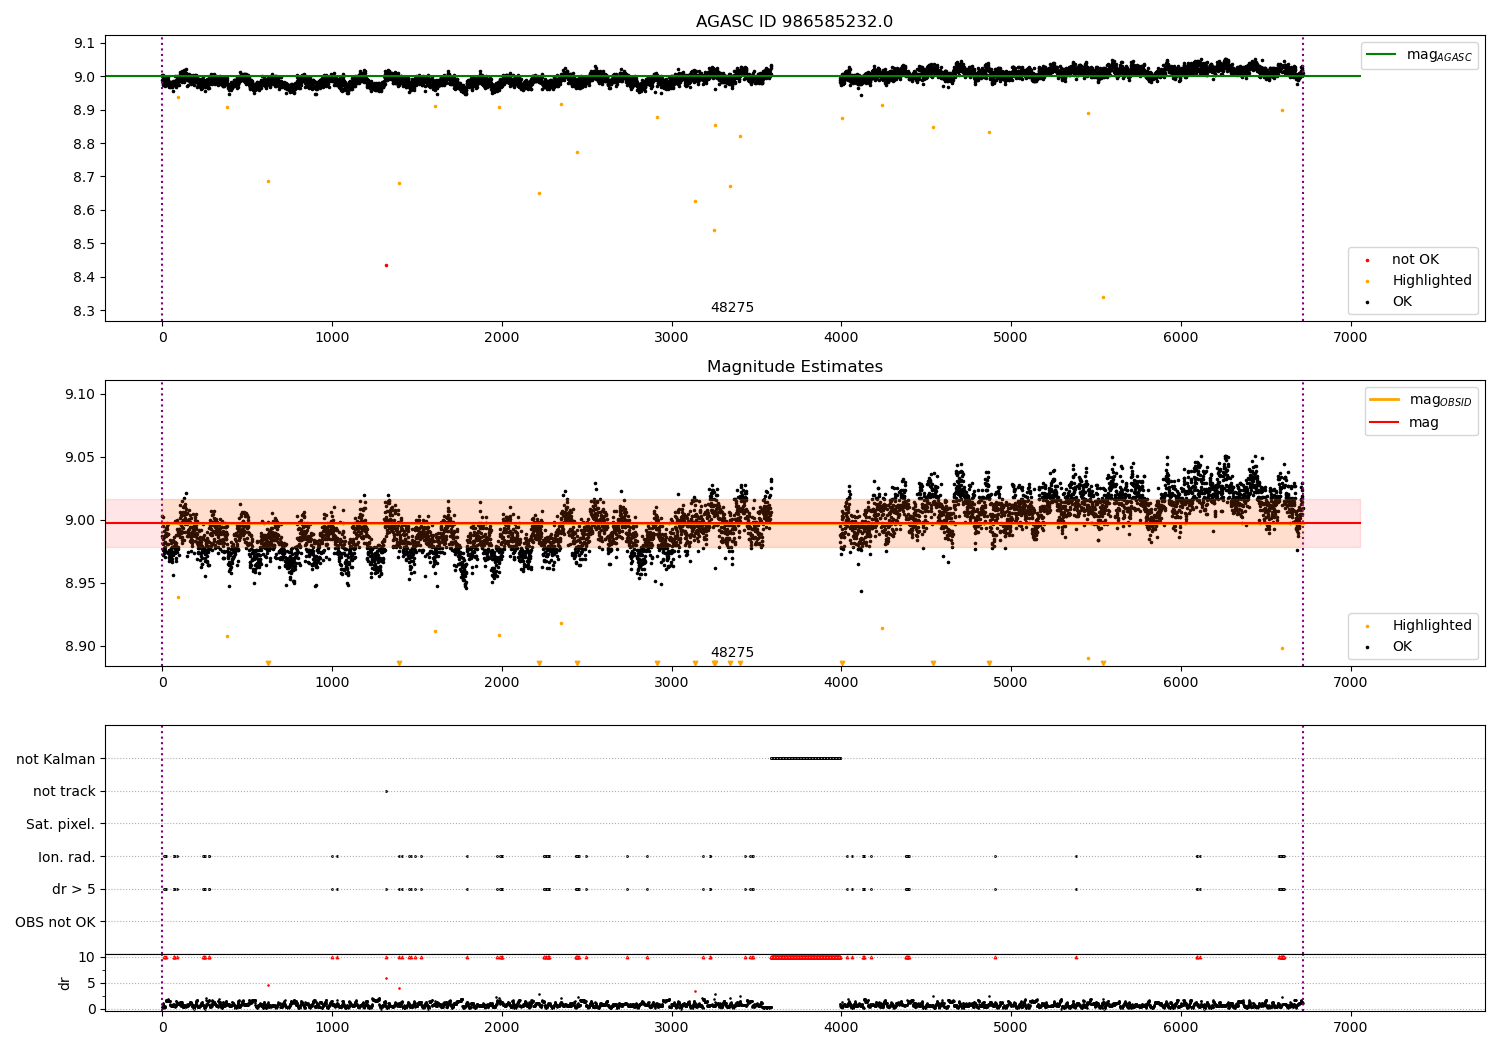
Task: Click the '6000' x-tick under the bottom plot
Action: [x=1180, y=1027]
